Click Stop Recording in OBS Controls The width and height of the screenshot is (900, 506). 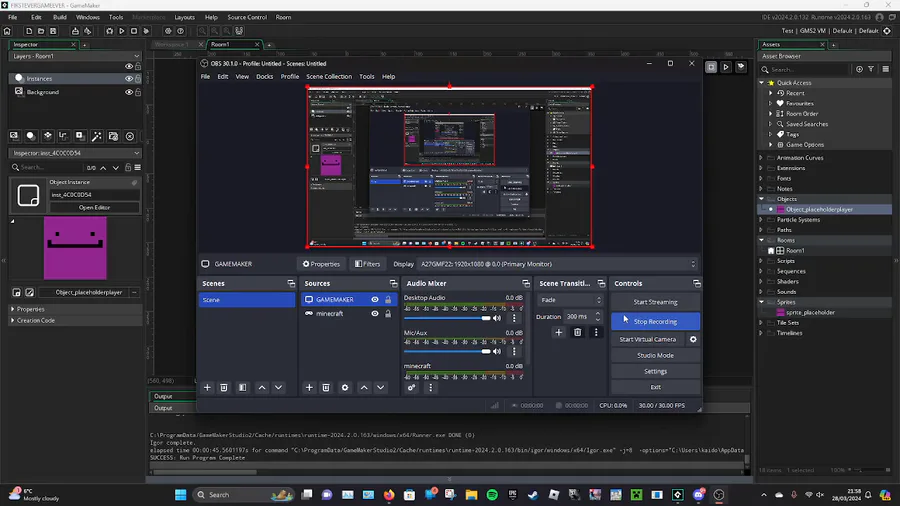(655, 321)
